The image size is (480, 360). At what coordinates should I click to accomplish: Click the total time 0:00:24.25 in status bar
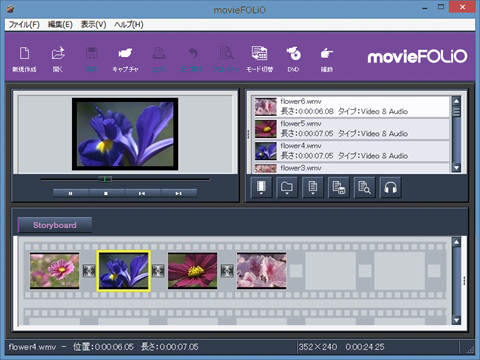click(365, 347)
